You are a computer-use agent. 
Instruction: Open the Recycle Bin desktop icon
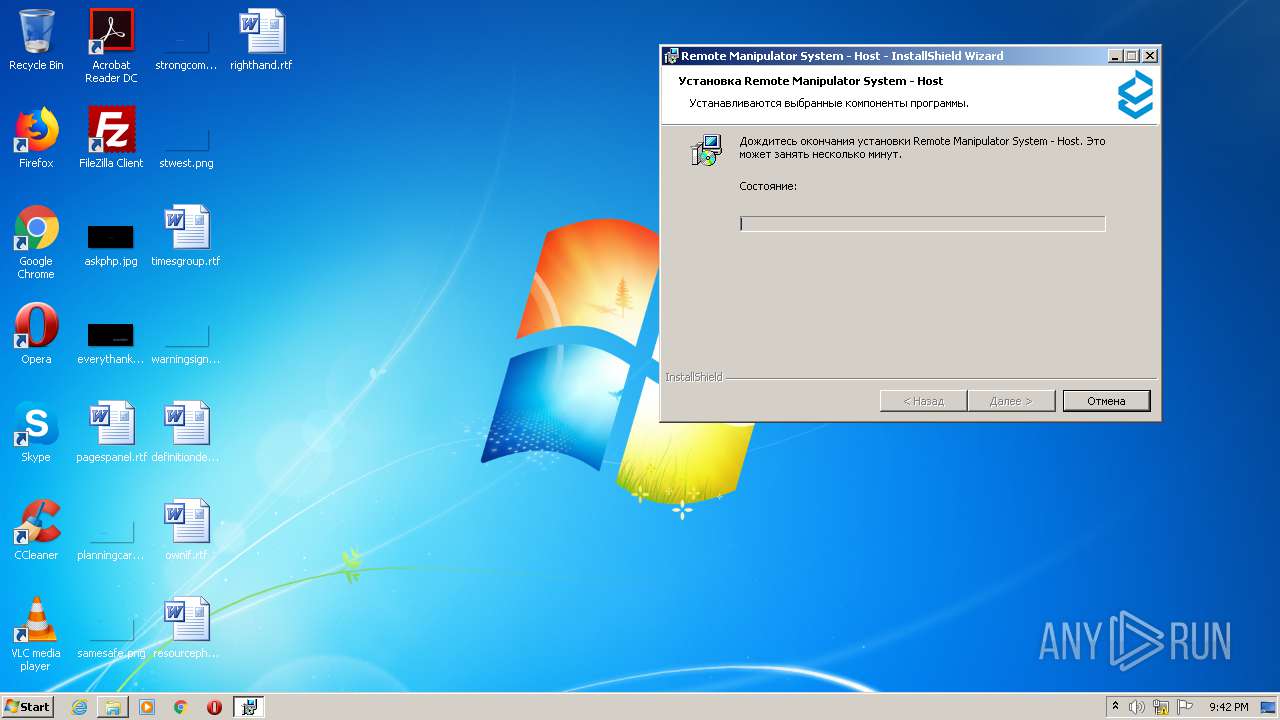tap(36, 40)
